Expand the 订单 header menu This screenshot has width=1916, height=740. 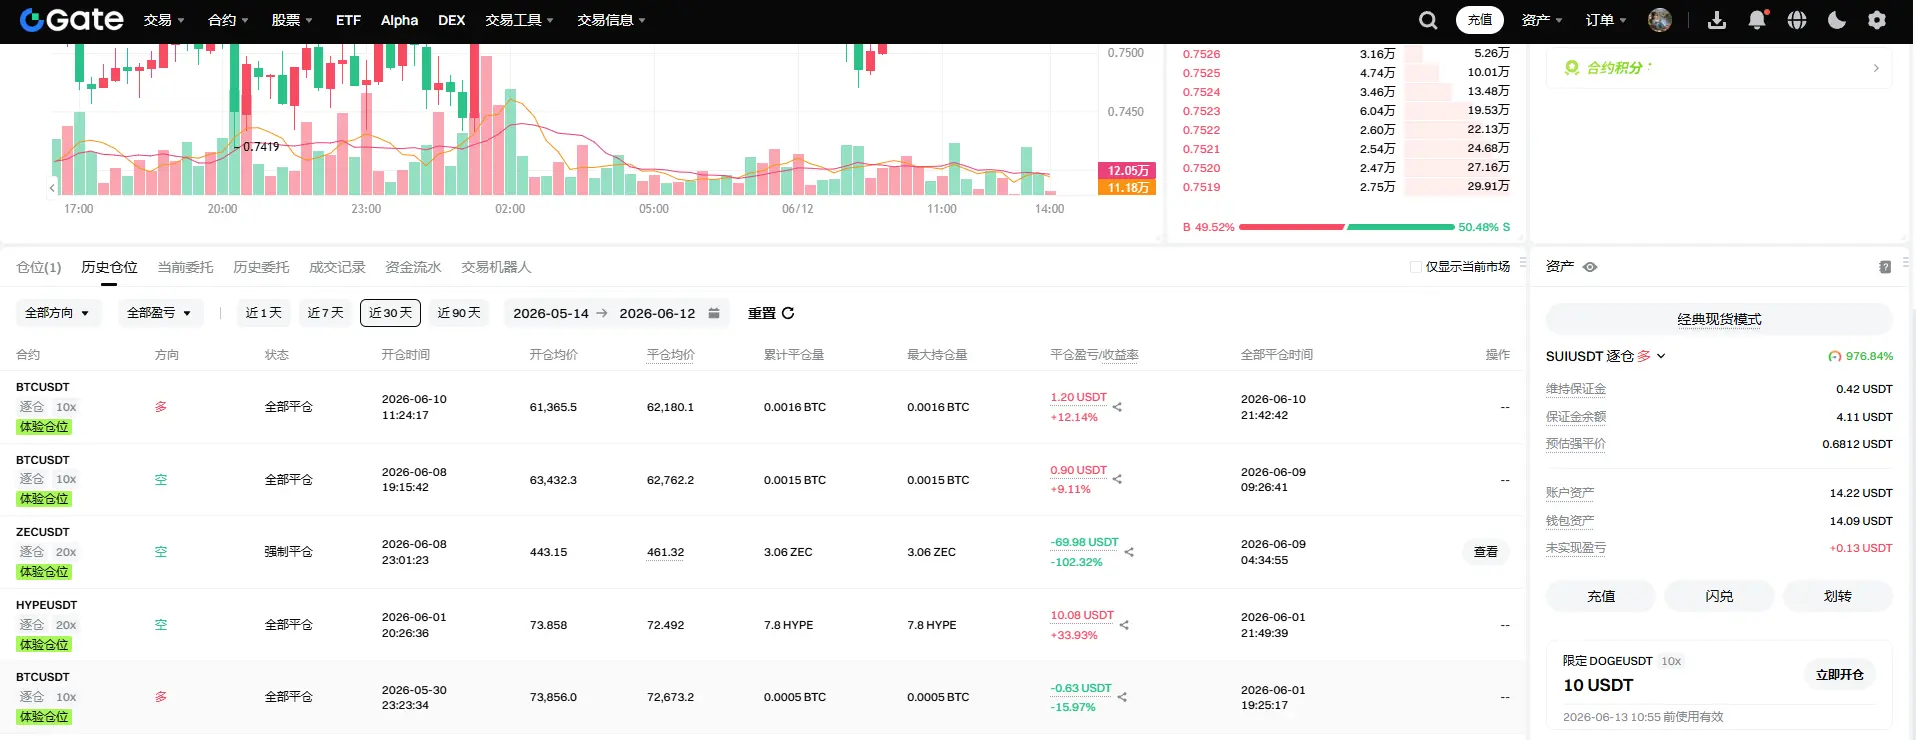(1606, 20)
